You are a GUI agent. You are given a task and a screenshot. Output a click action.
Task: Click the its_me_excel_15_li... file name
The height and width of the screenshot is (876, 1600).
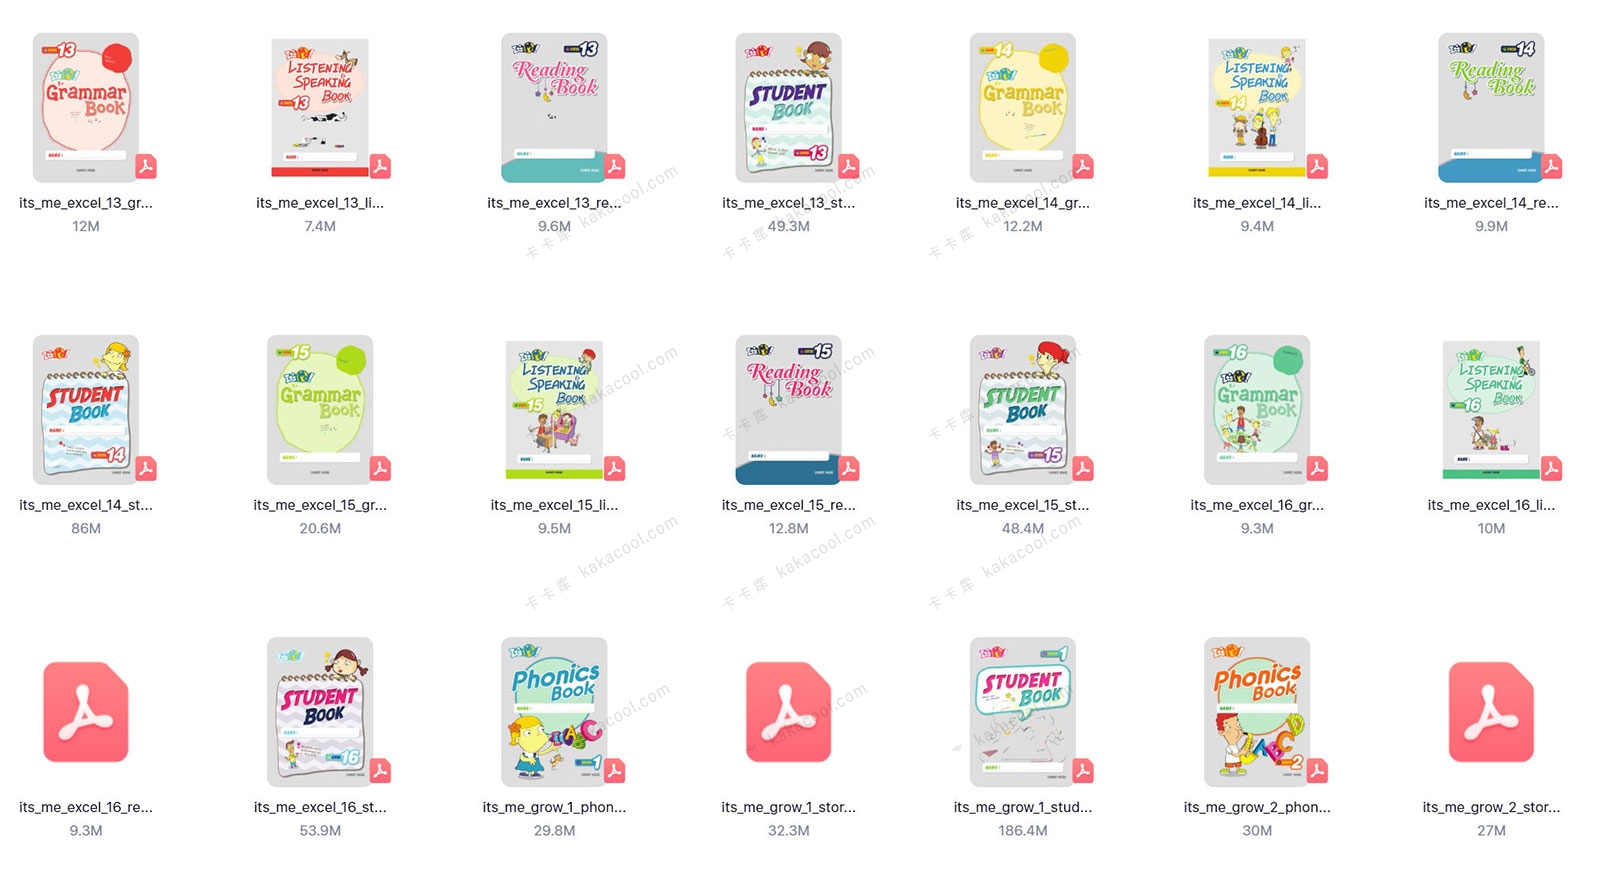554,505
